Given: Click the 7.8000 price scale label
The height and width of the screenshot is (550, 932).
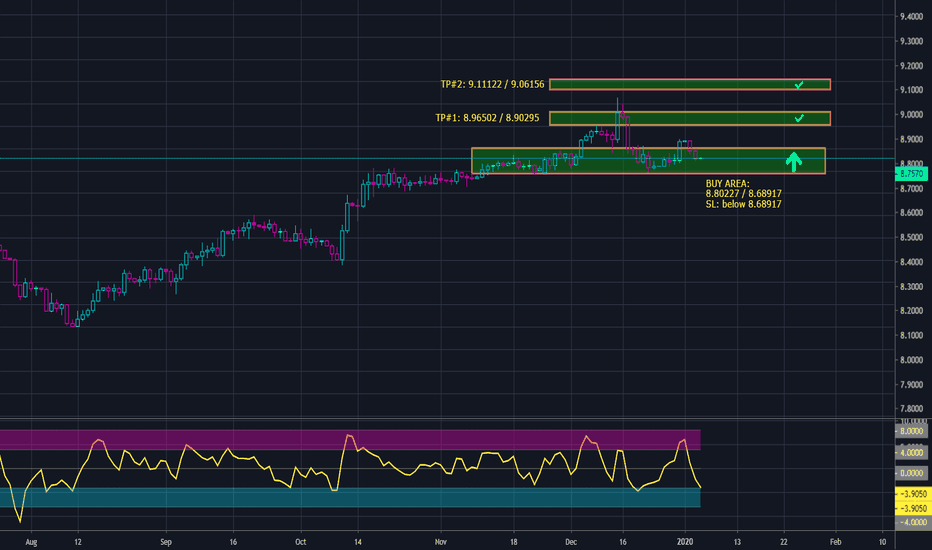Looking at the screenshot, I should point(910,408).
